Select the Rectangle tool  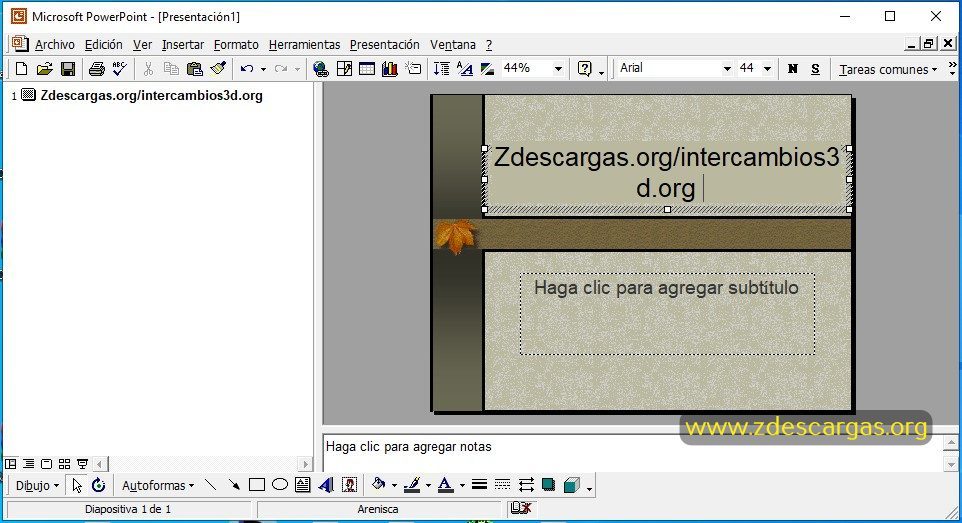click(x=257, y=486)
